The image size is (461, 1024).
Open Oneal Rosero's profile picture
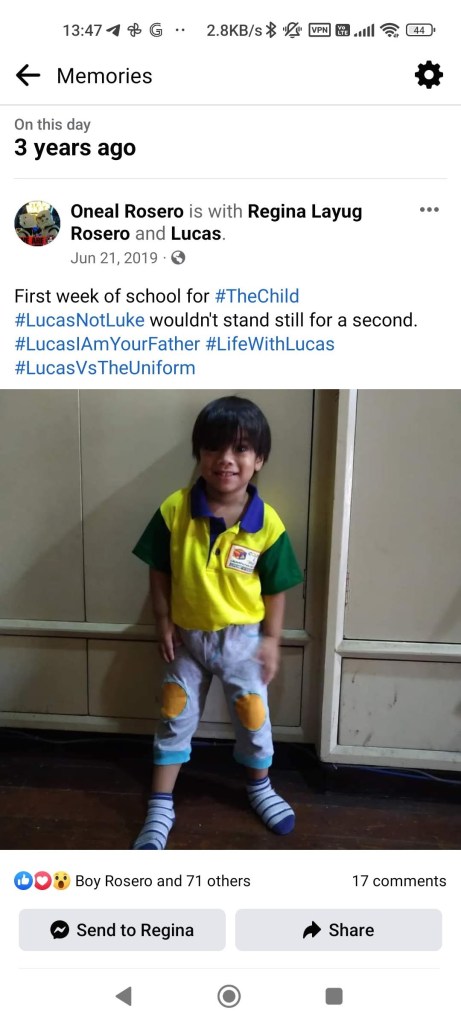tap(37, 223)
